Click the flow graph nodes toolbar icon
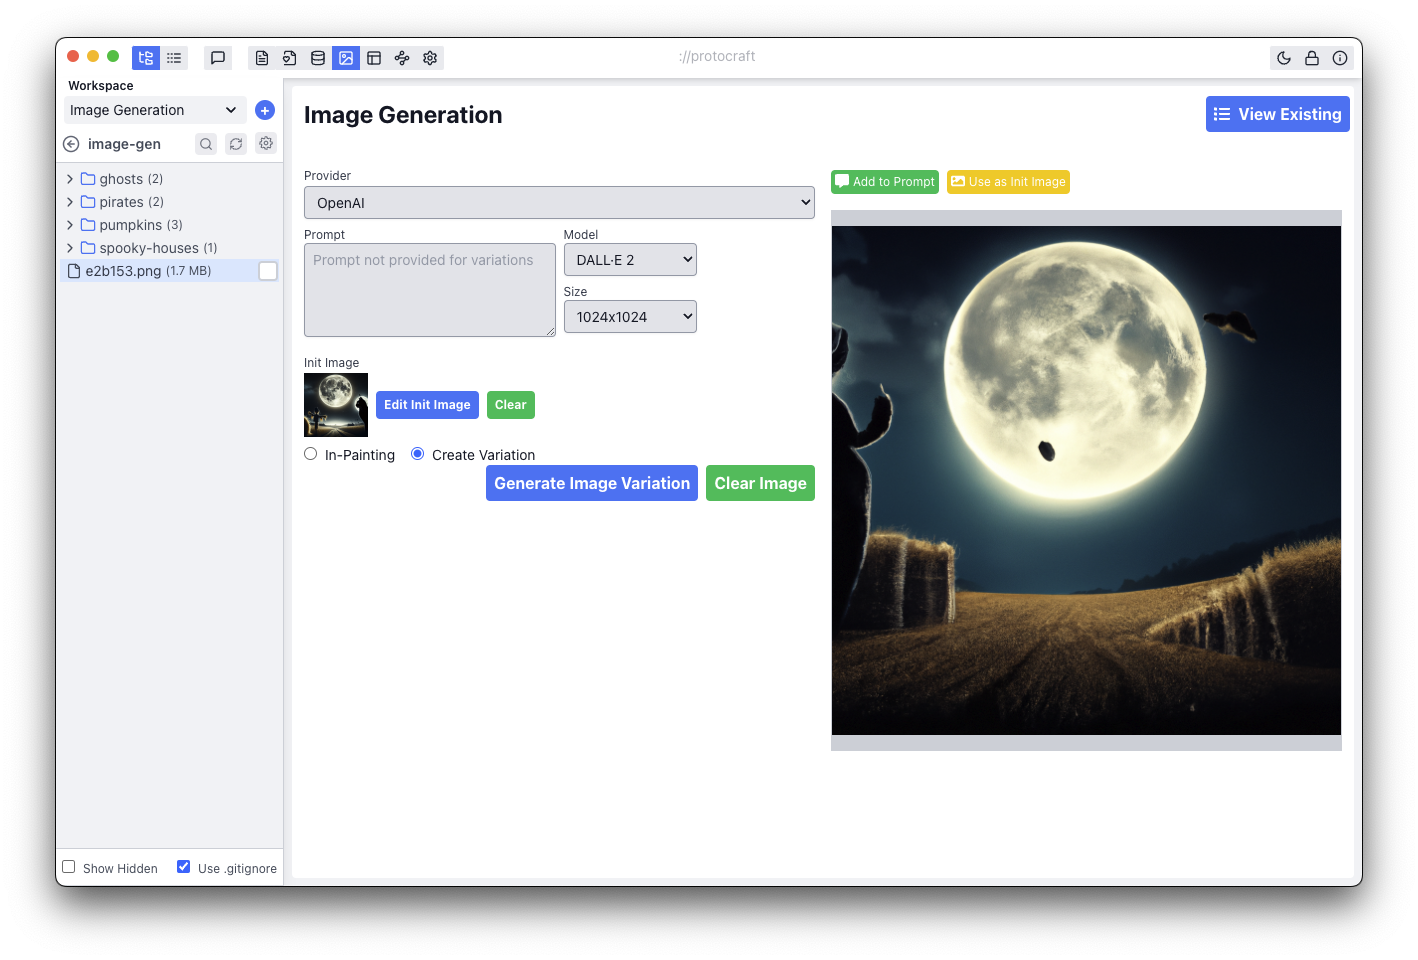 [x=402, y=58]
